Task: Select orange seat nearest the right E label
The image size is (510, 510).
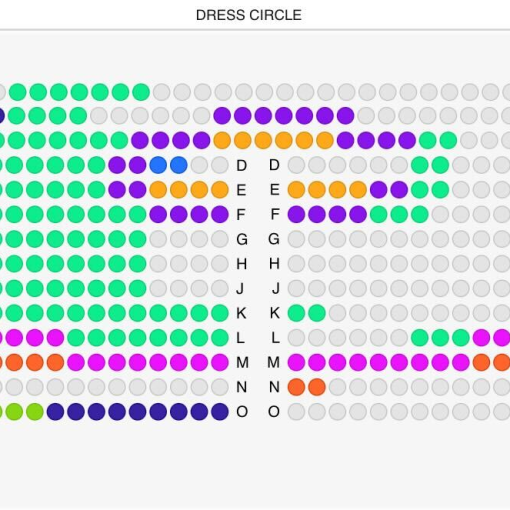Action: point(296,190)
